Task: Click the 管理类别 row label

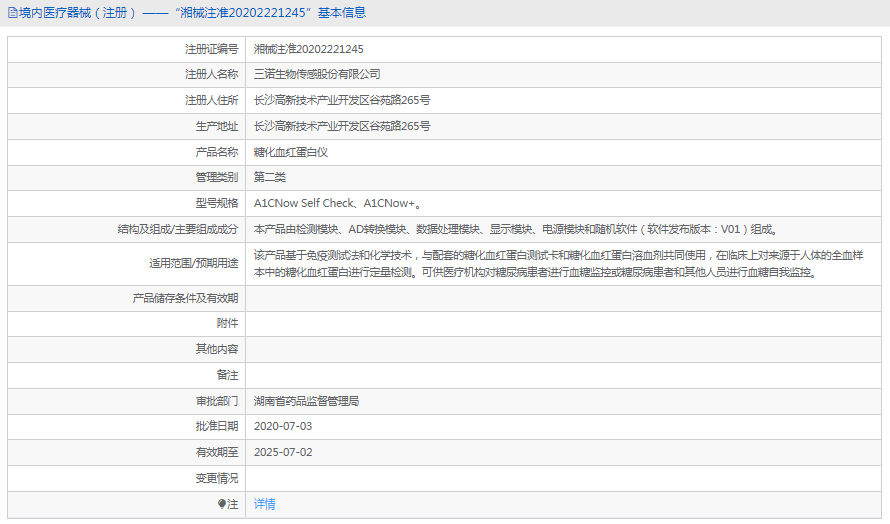Action: point(217,177)
